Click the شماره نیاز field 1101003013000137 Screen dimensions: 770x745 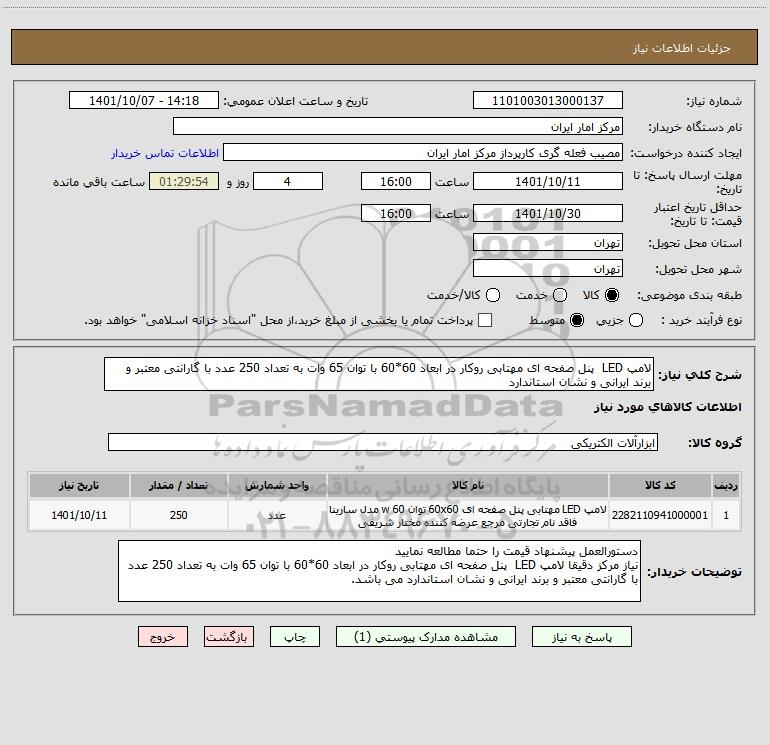[548, 100]
